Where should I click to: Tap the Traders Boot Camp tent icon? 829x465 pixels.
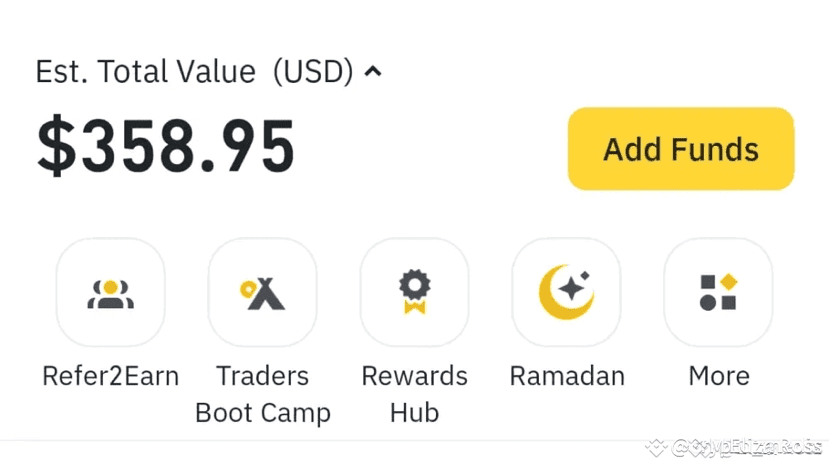click(x=262, y=292)
